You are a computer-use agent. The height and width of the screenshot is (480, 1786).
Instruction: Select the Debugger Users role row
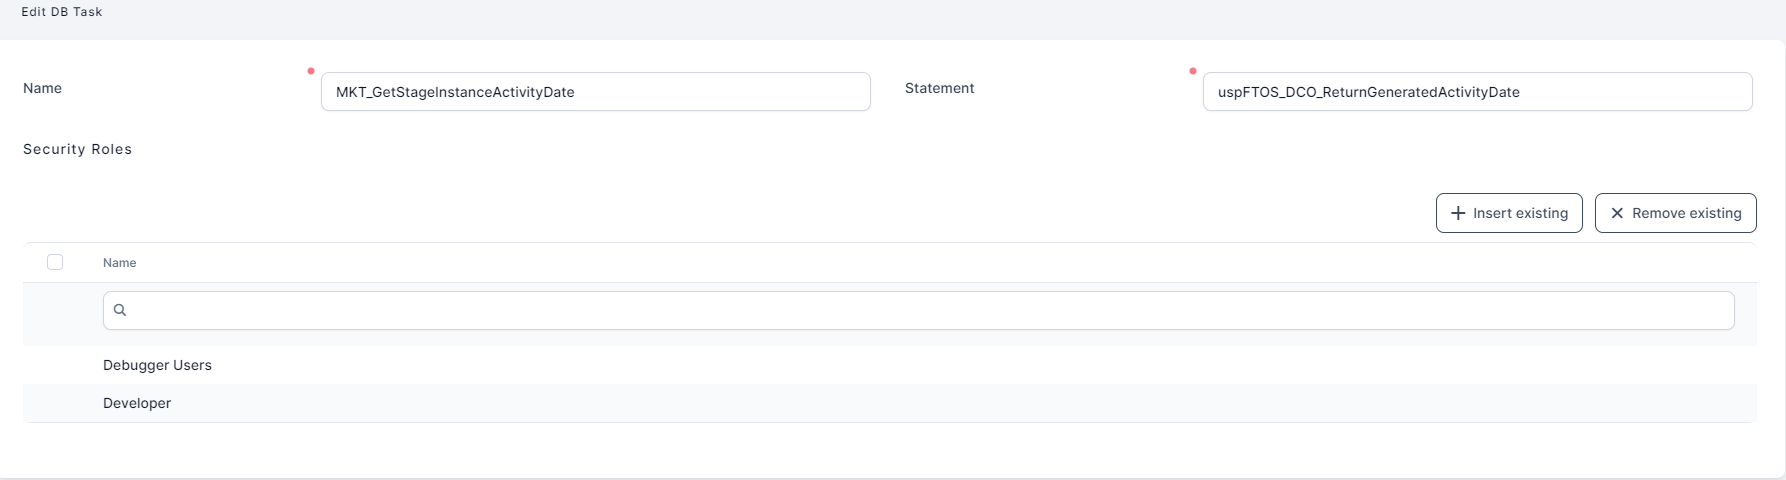click(157, 365)
